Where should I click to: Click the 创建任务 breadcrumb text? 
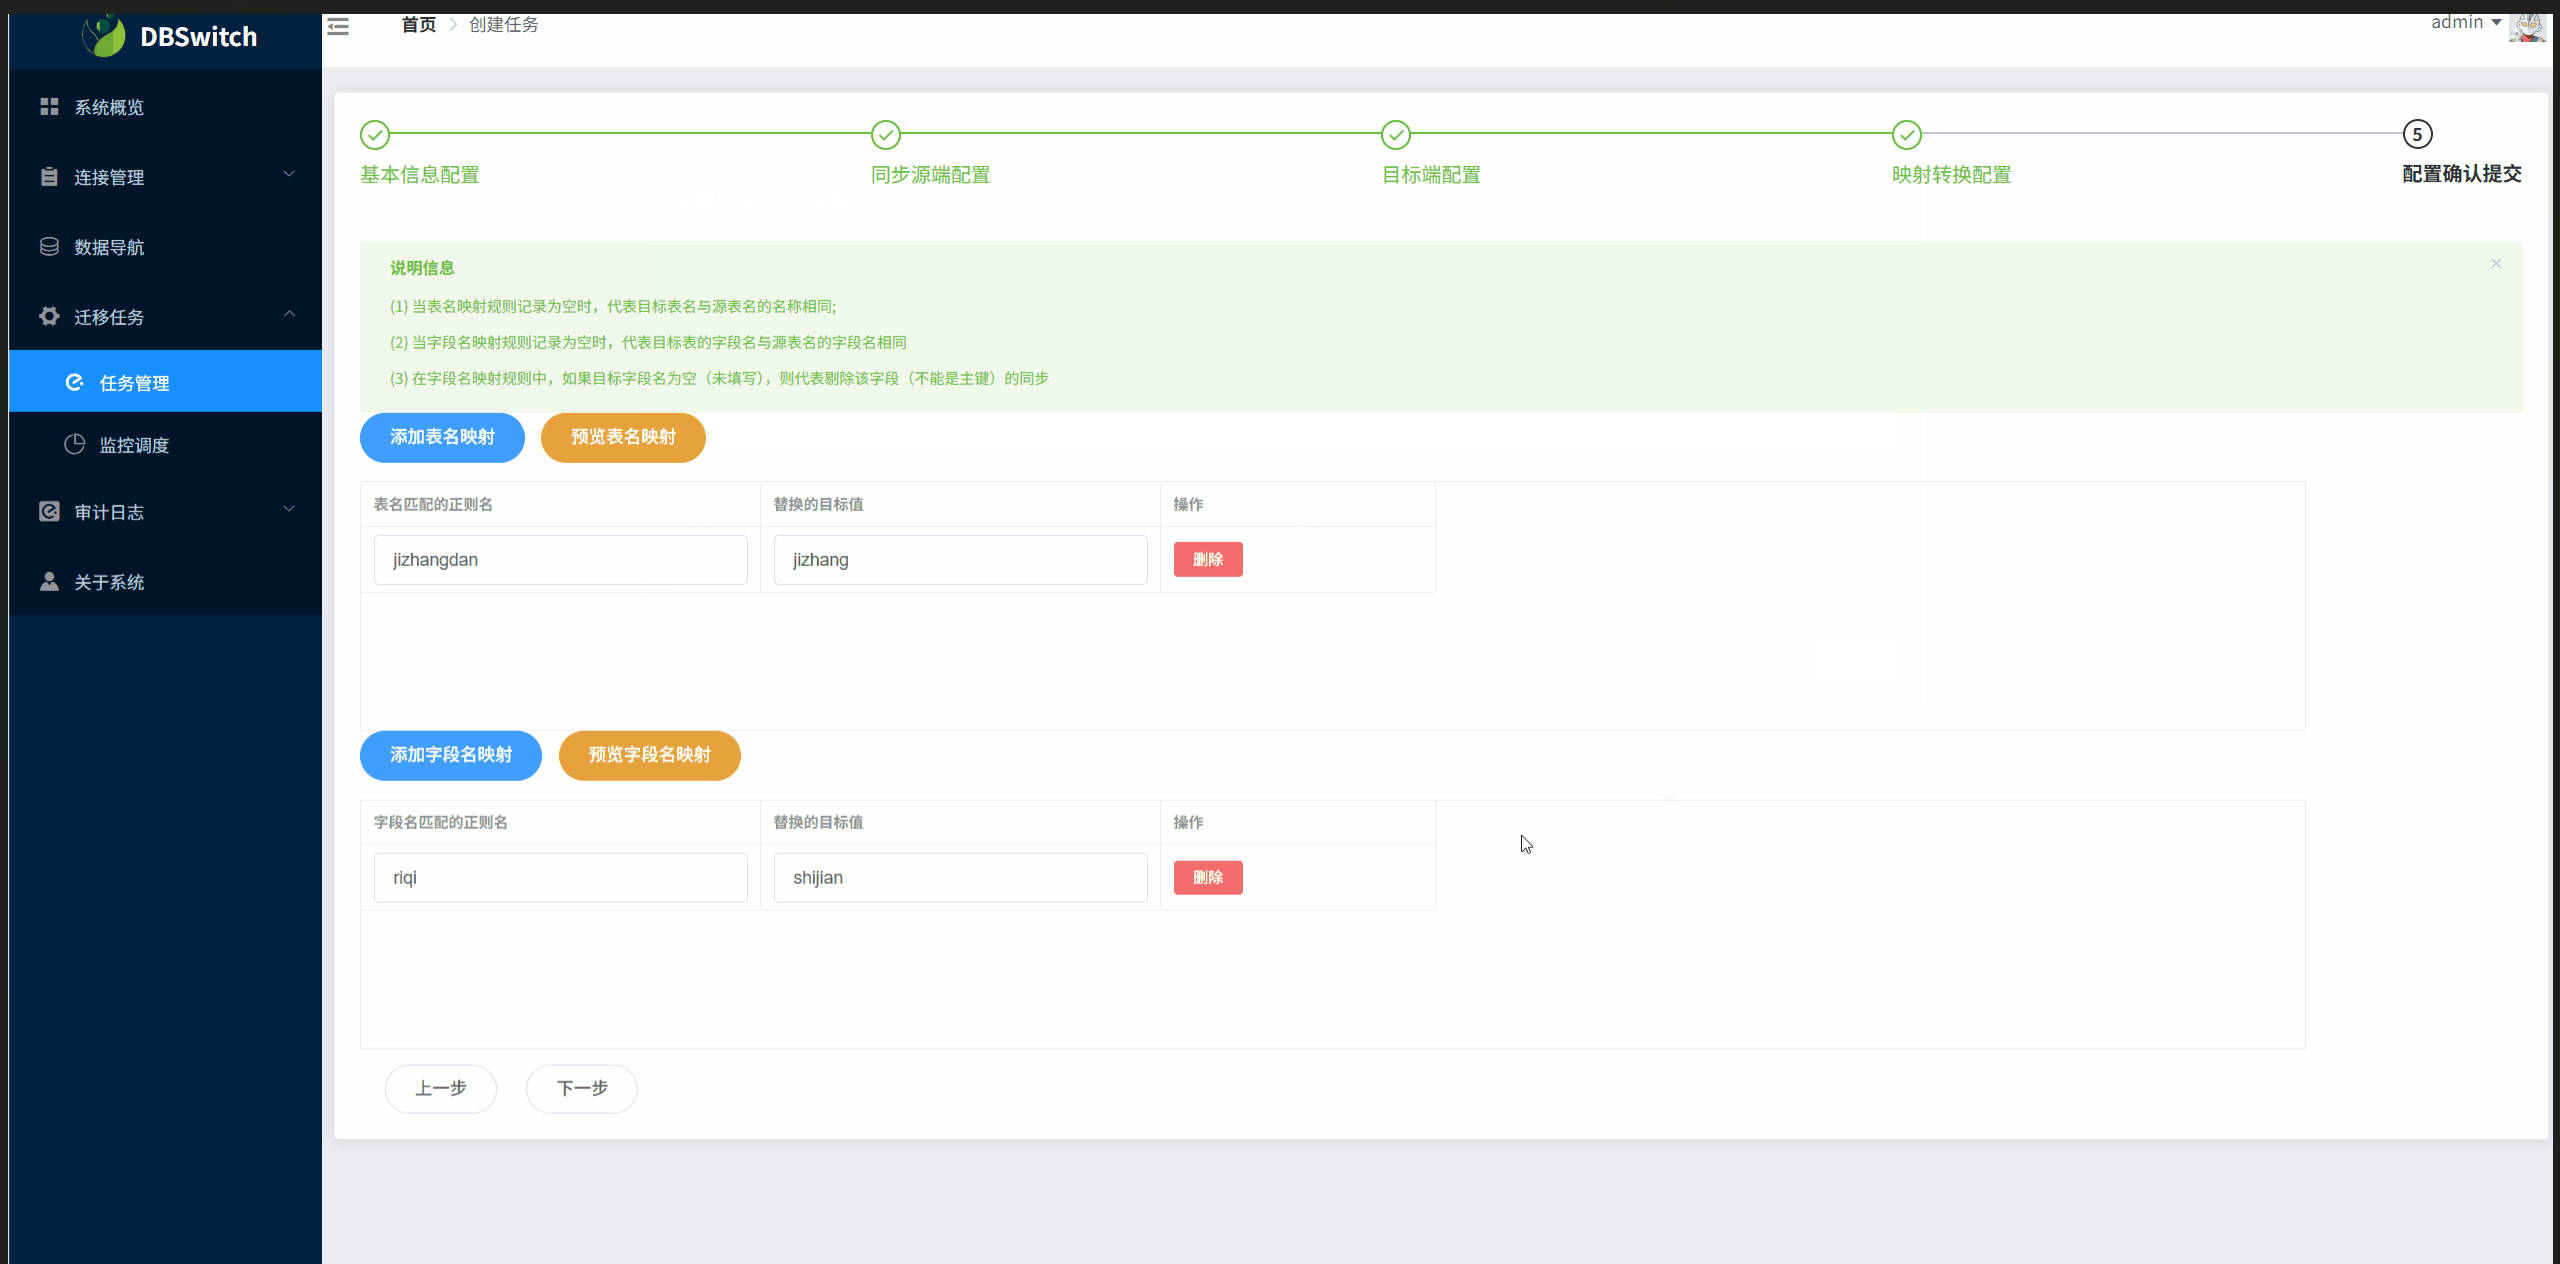pos(504,25)
